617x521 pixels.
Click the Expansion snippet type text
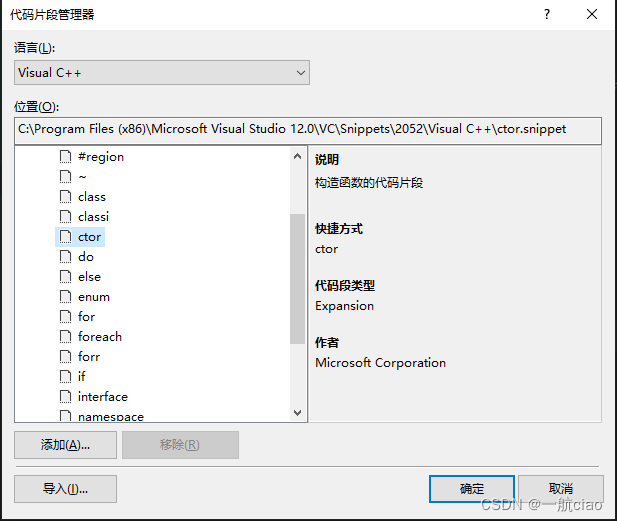pyautogui.click(x=344, y=306)
